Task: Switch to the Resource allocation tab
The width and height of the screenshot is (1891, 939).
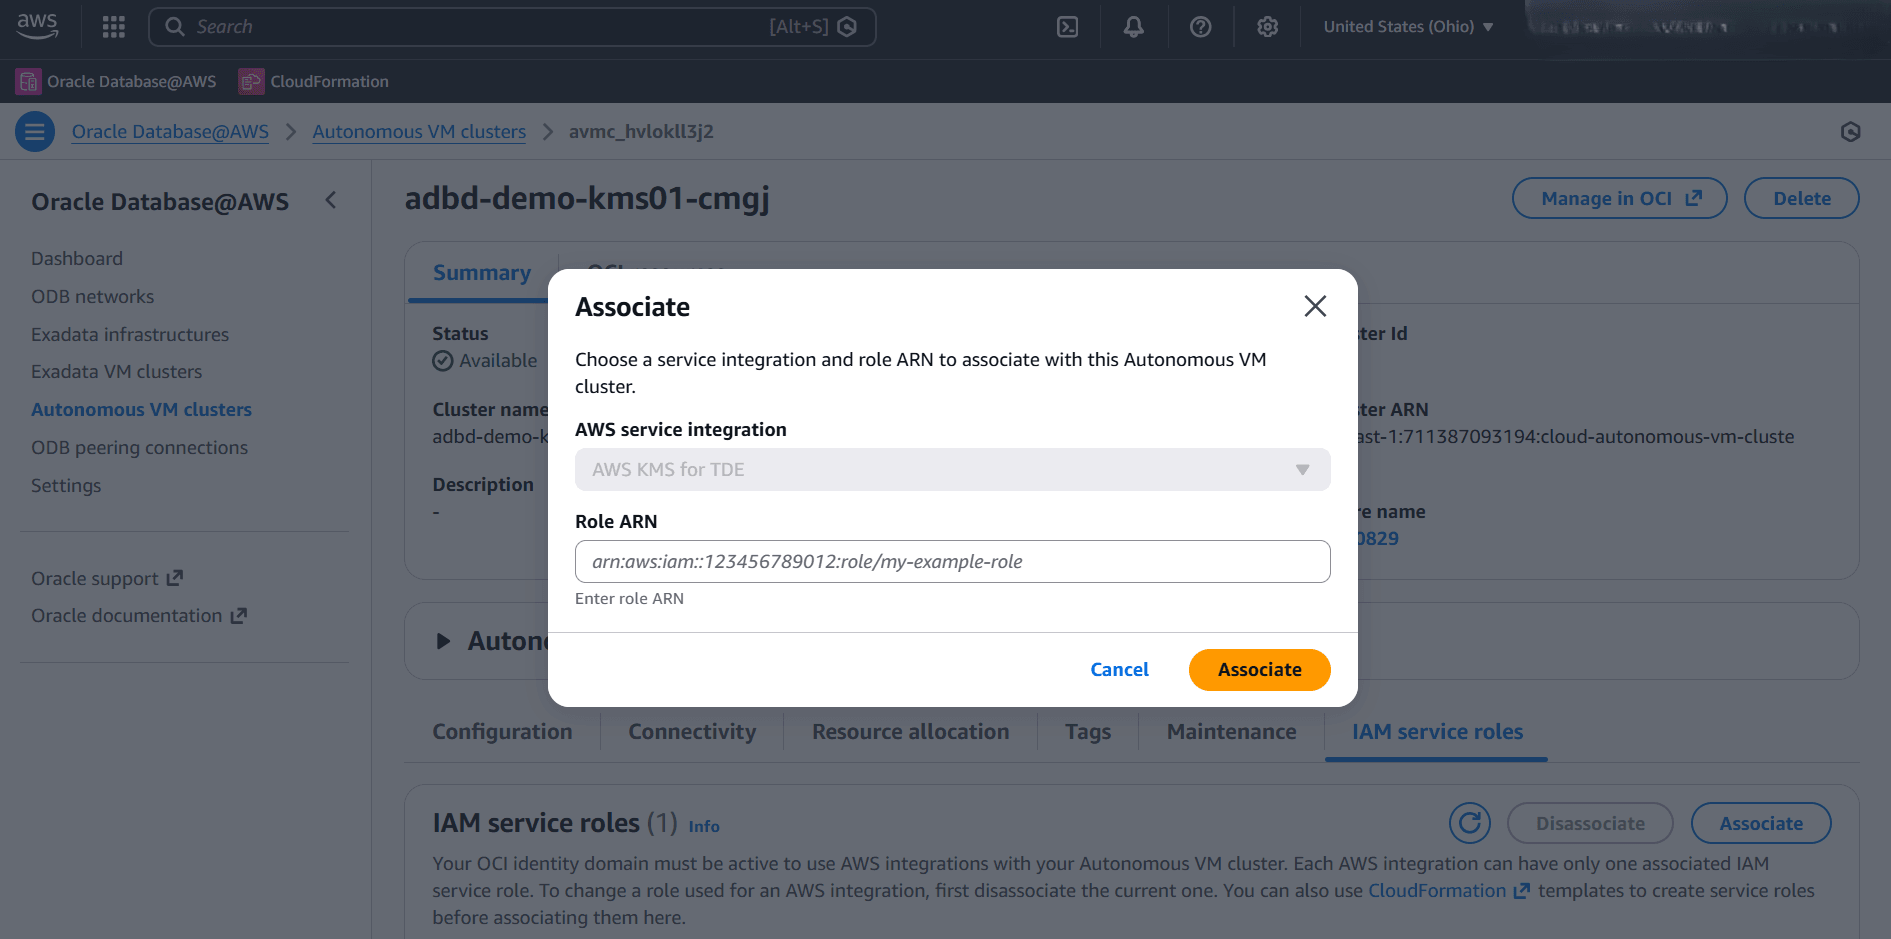Action: [909, 731]
